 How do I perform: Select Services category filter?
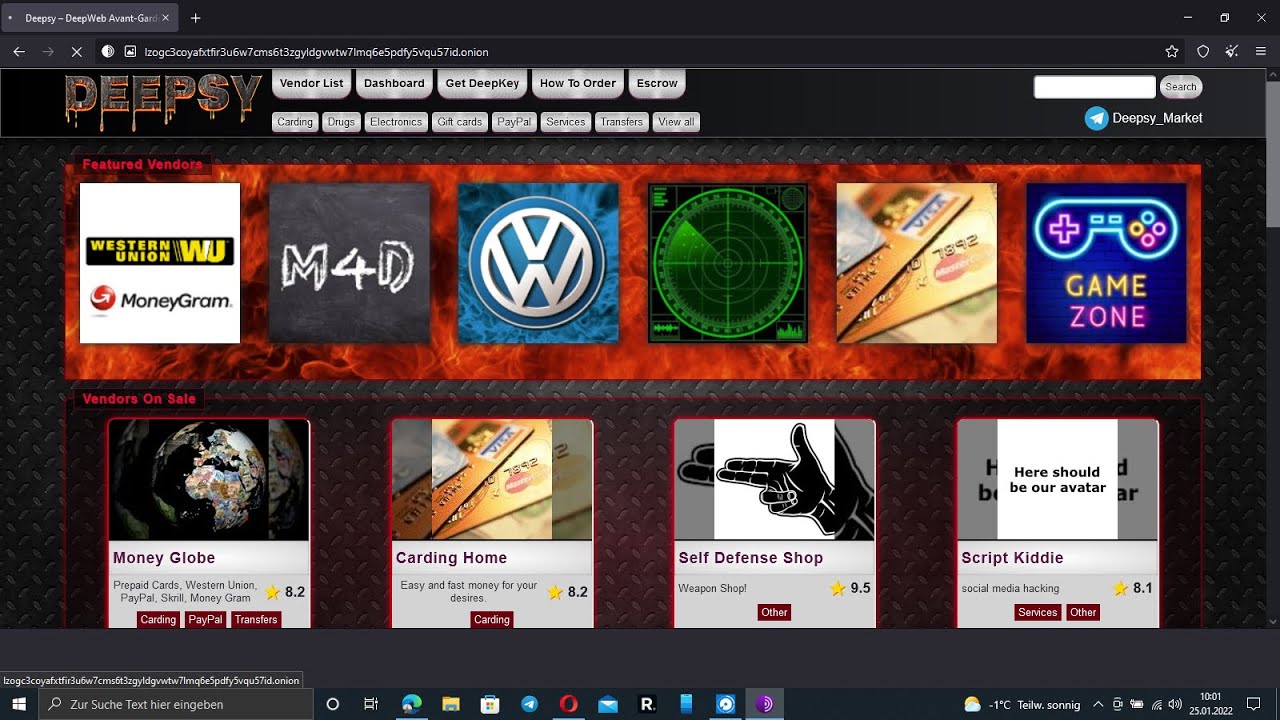point(565,122)
